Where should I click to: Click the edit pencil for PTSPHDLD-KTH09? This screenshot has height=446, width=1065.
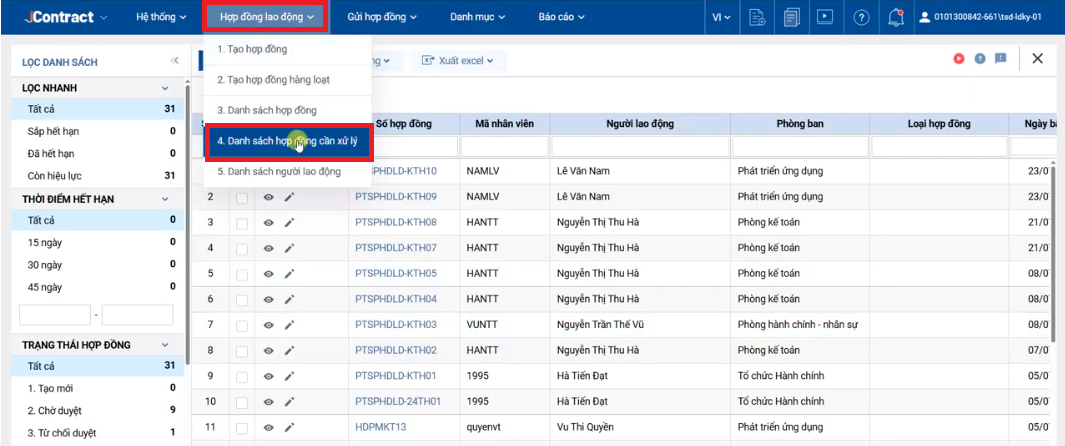click(x=289, y=197)
